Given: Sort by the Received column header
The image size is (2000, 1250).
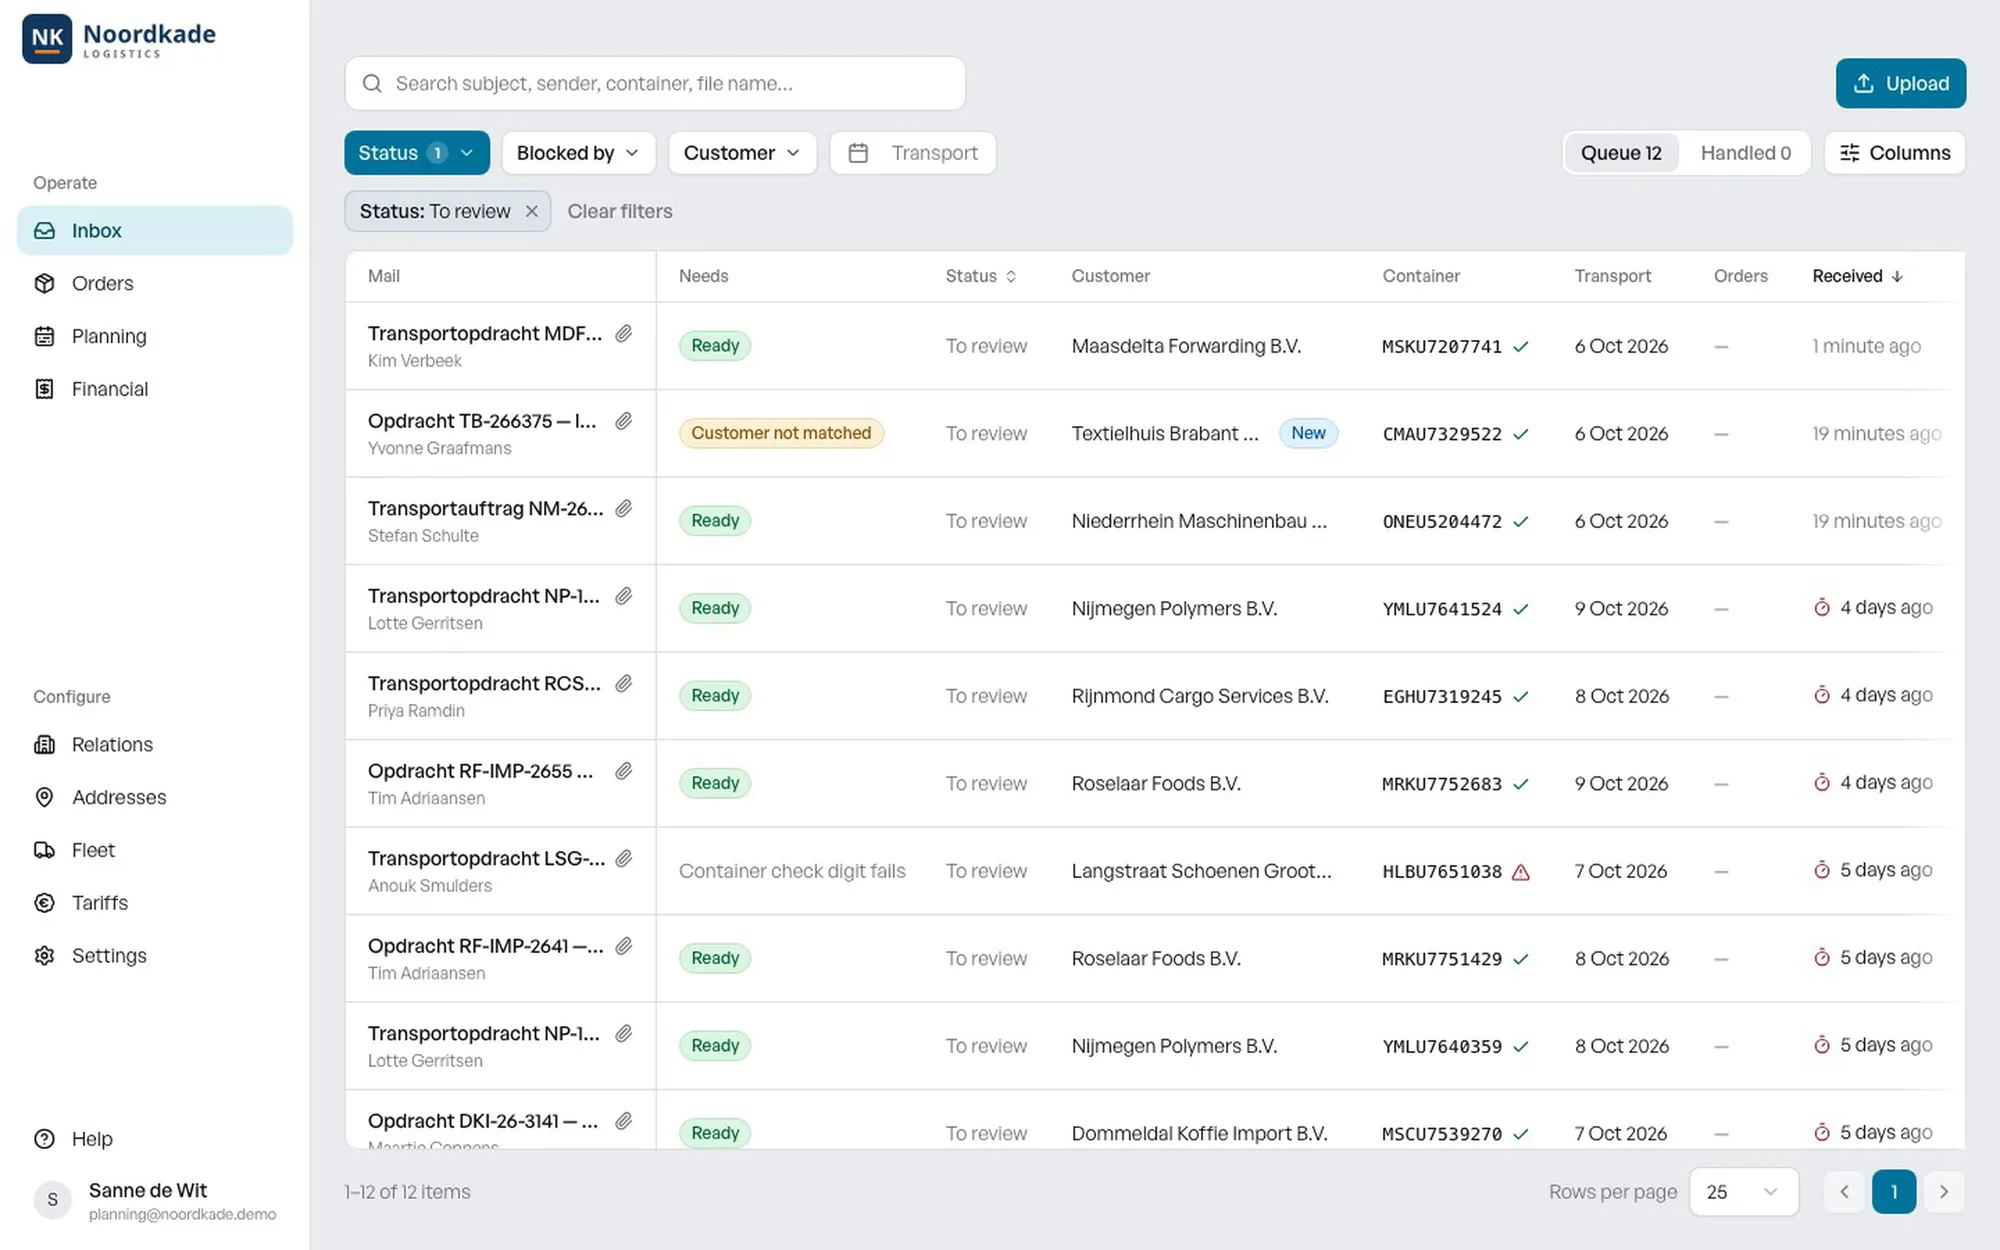Looking at the screenshot, I should [1857, 277].
